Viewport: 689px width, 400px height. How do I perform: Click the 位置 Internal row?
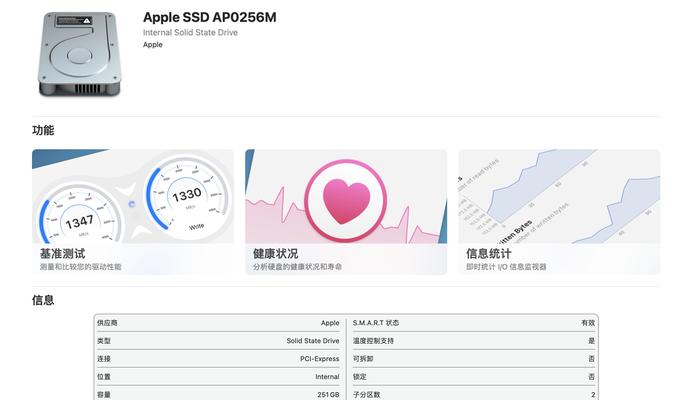point(218,377)
